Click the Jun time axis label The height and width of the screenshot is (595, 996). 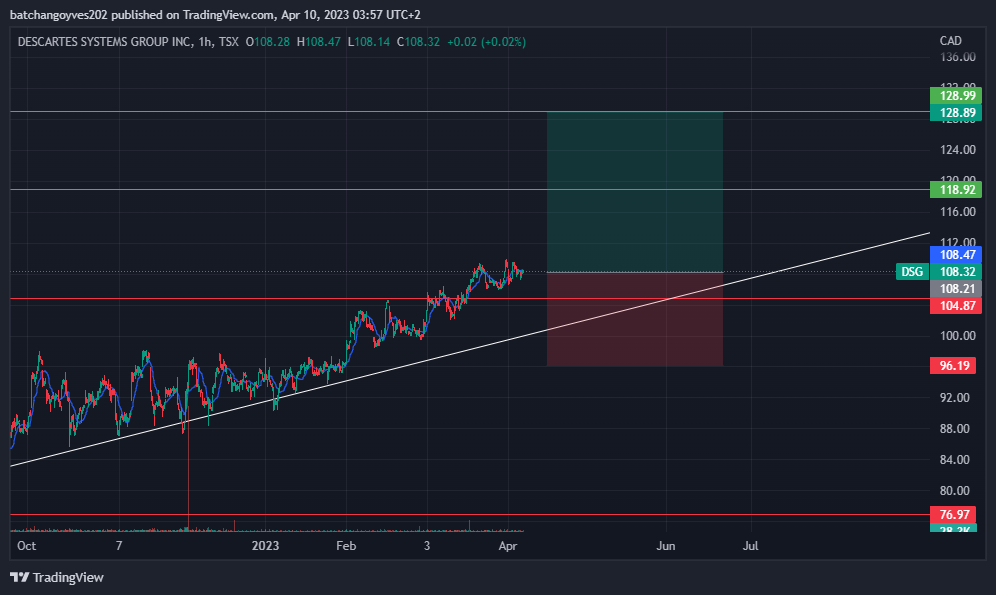(666, 546)
